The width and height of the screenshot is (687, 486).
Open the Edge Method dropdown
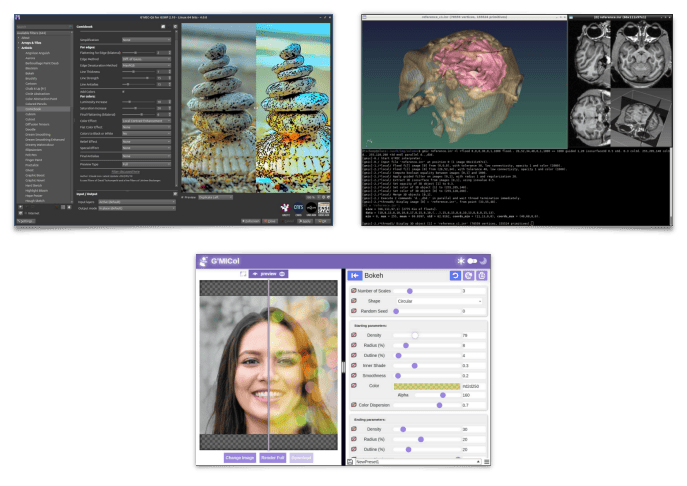146,59
